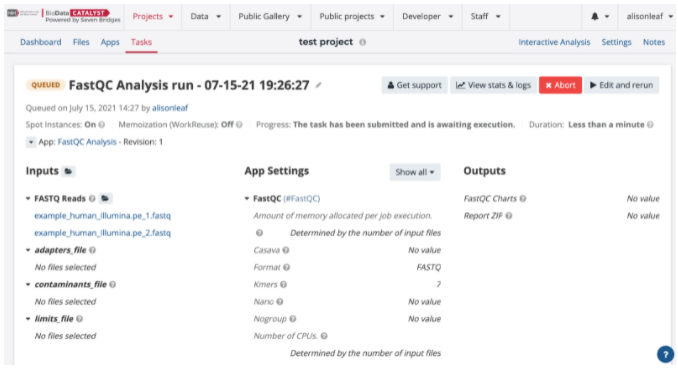Image resolution: width=678 pixels, height=372 pixels.
Task: Open the Data dropdown menu
Action: [206, 16]
